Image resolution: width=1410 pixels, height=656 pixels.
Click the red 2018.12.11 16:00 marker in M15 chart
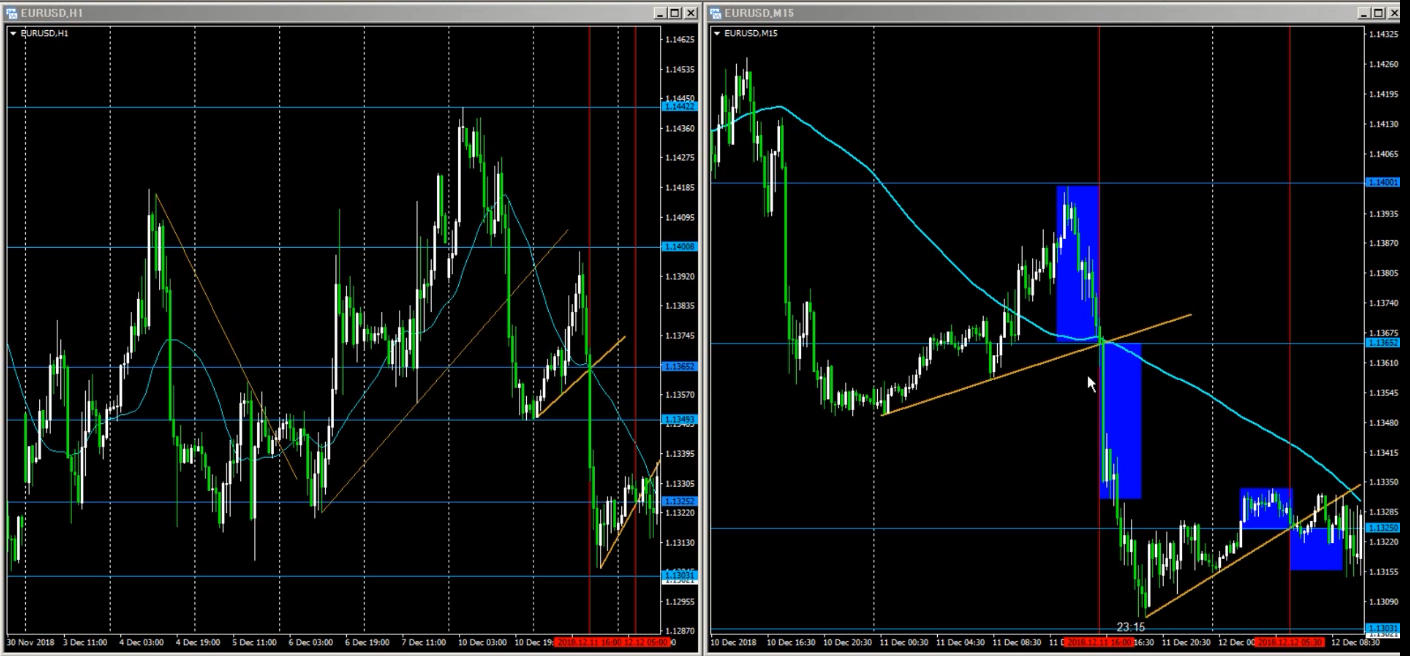pos(1097,642)
